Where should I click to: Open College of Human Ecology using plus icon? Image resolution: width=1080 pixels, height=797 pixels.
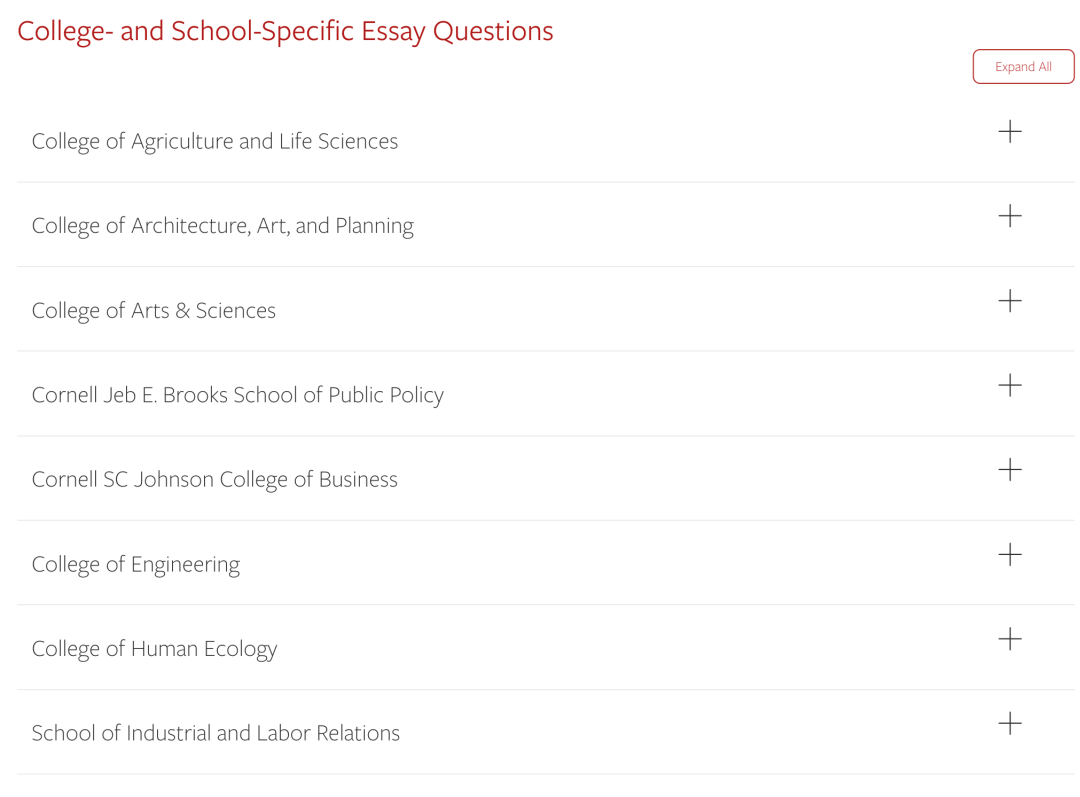pyautogui.click(x=1010, y=639)
